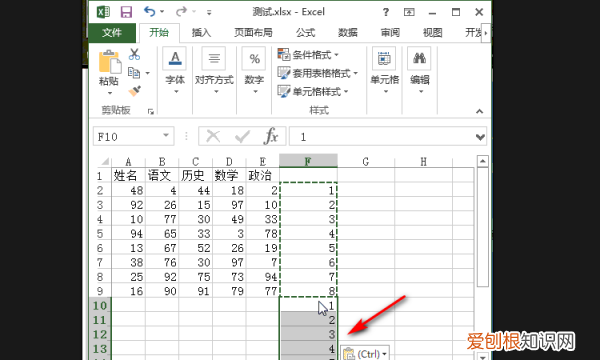
Task: Click vertical scrollbar up arrow
Action: click(x=483, y=161)
